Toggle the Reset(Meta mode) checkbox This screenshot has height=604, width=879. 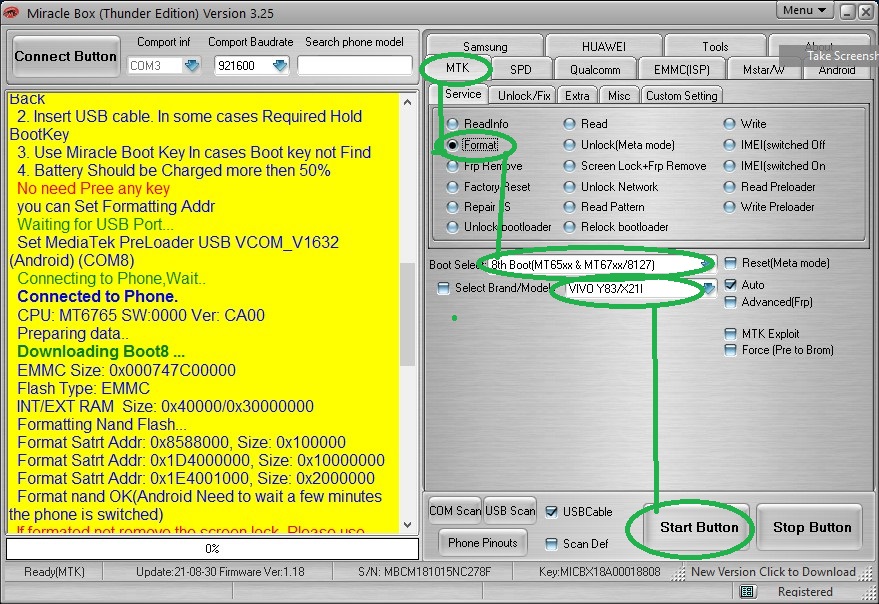pyautogui.click(x=730, y=263)
